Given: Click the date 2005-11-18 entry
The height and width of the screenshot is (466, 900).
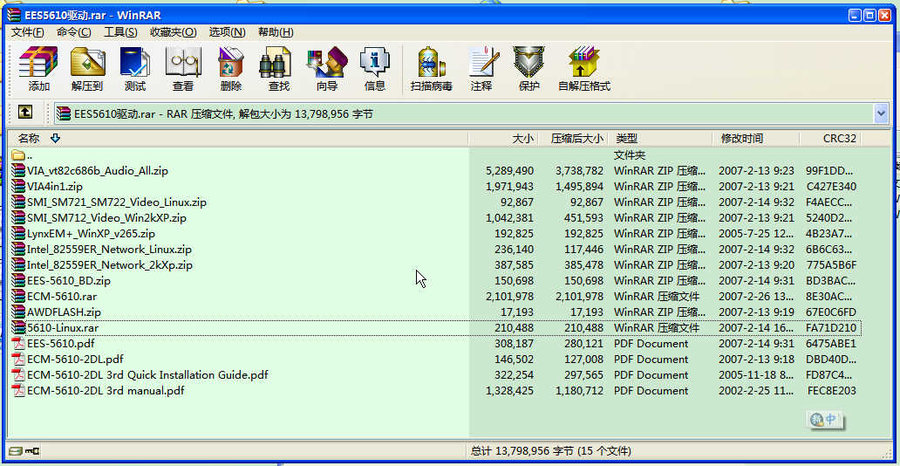Looking at the screenshot, I should (757, 375).
